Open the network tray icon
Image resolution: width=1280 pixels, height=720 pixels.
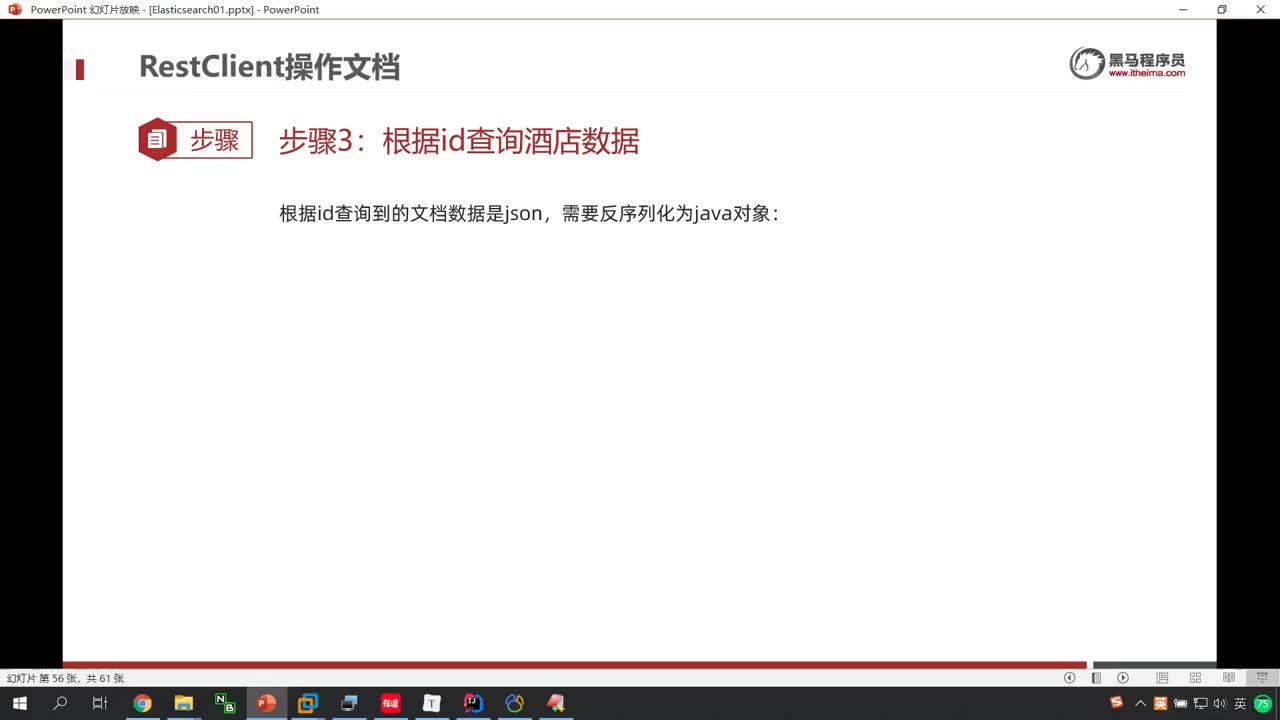[x=1201, y=703]
